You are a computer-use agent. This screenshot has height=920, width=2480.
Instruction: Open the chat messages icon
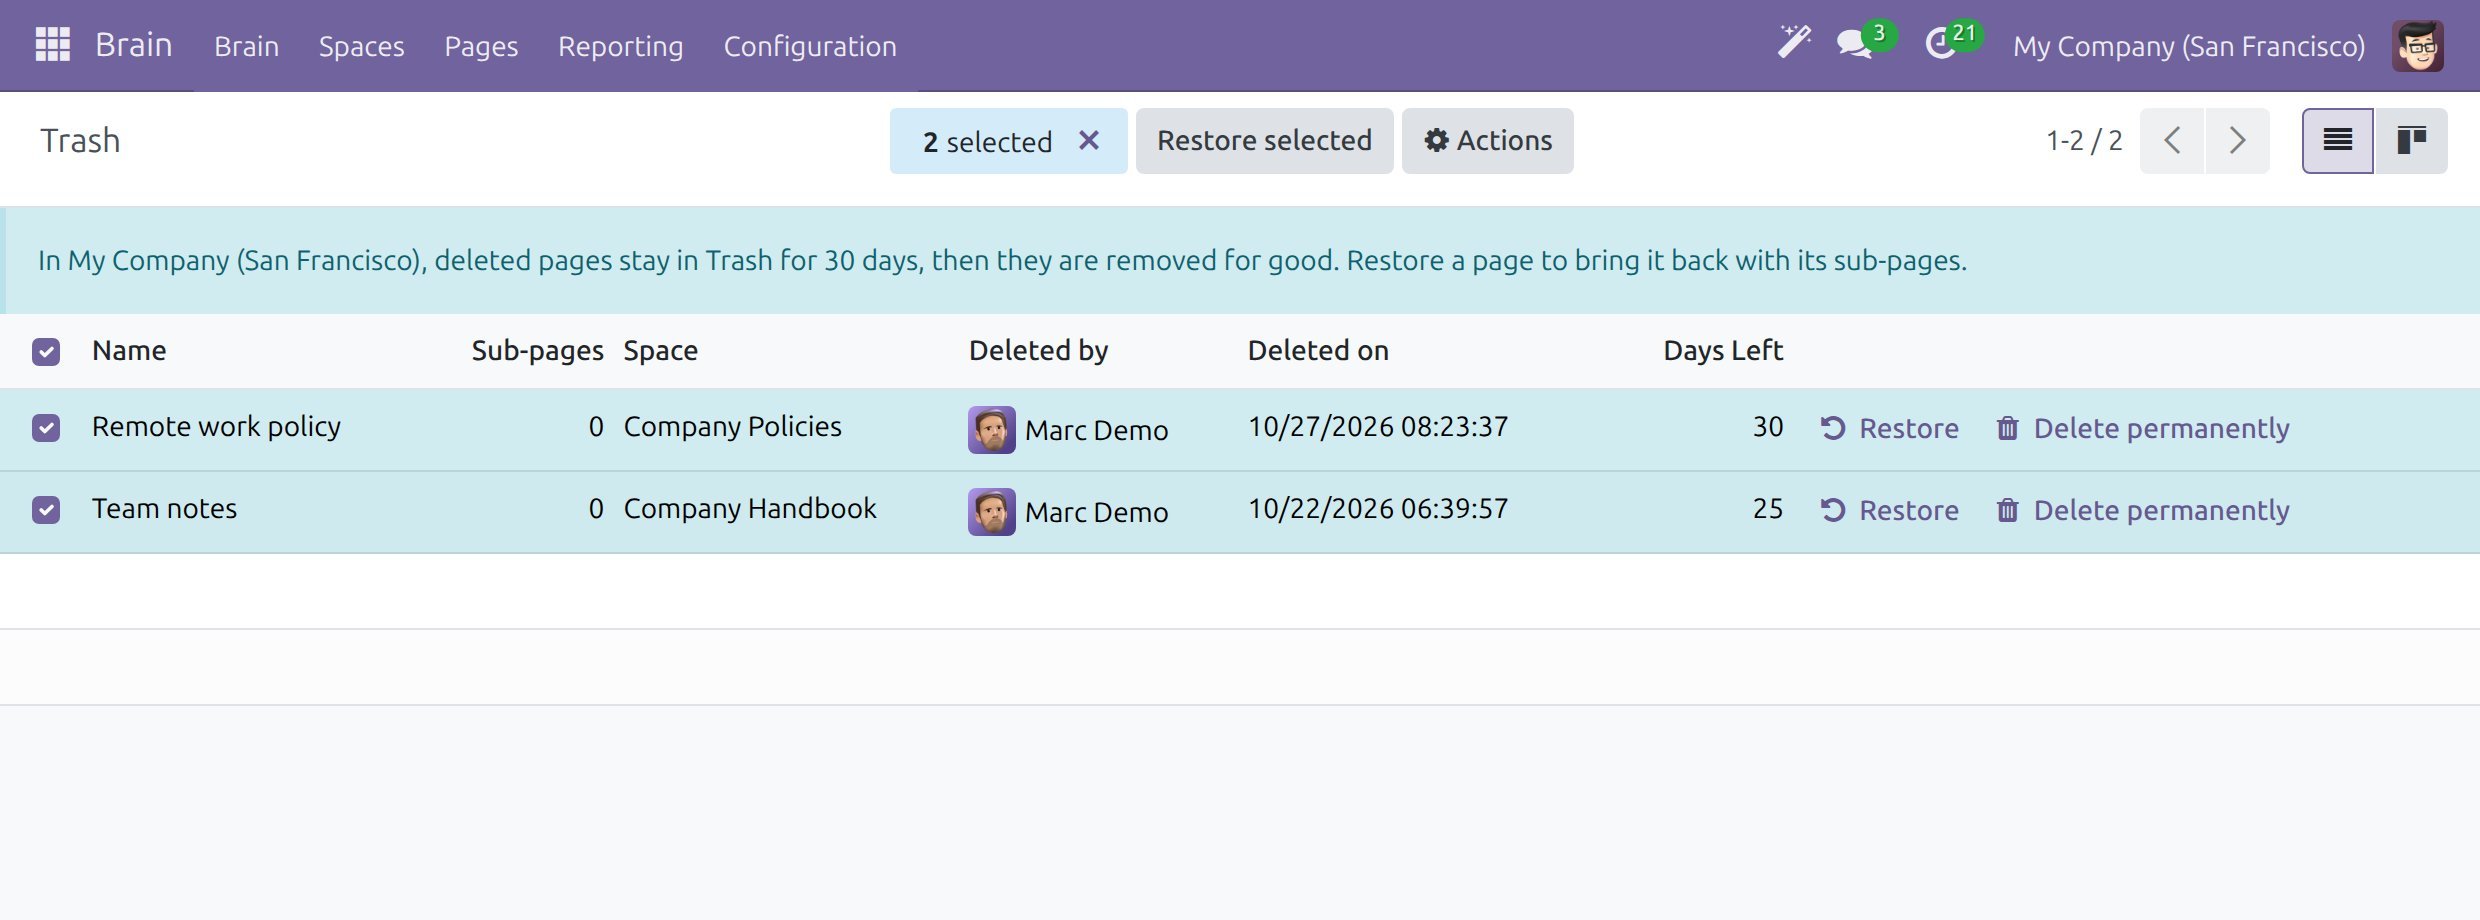pyautogui.click(x=1856, y=44)
